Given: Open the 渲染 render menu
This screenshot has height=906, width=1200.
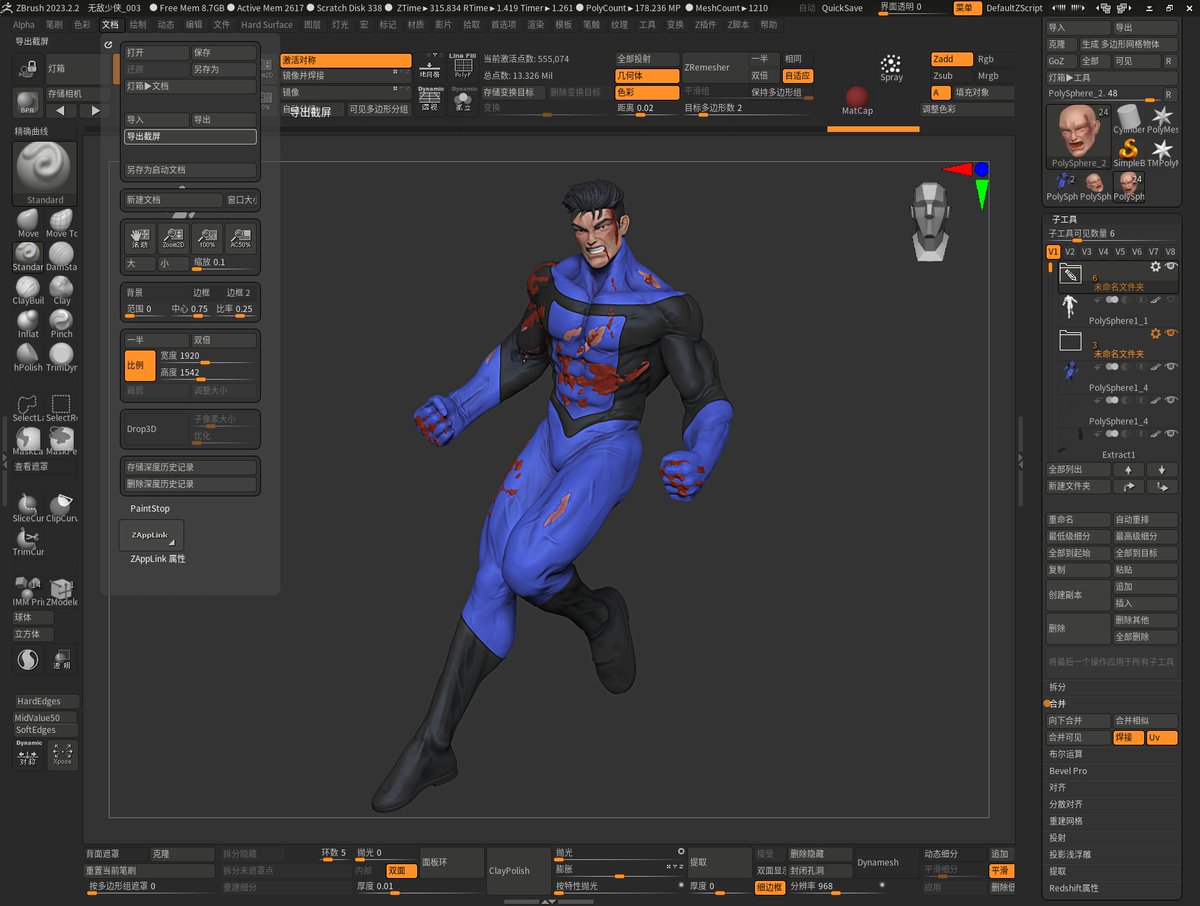Looking at the screenshot, I should pos(535,24).
